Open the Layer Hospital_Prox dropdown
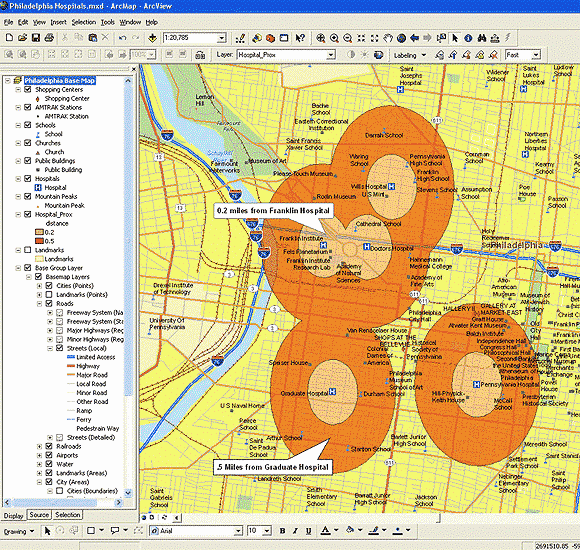The width and height of the screenshot is (580, 550). pyautogui.click(x=331, y=55)
